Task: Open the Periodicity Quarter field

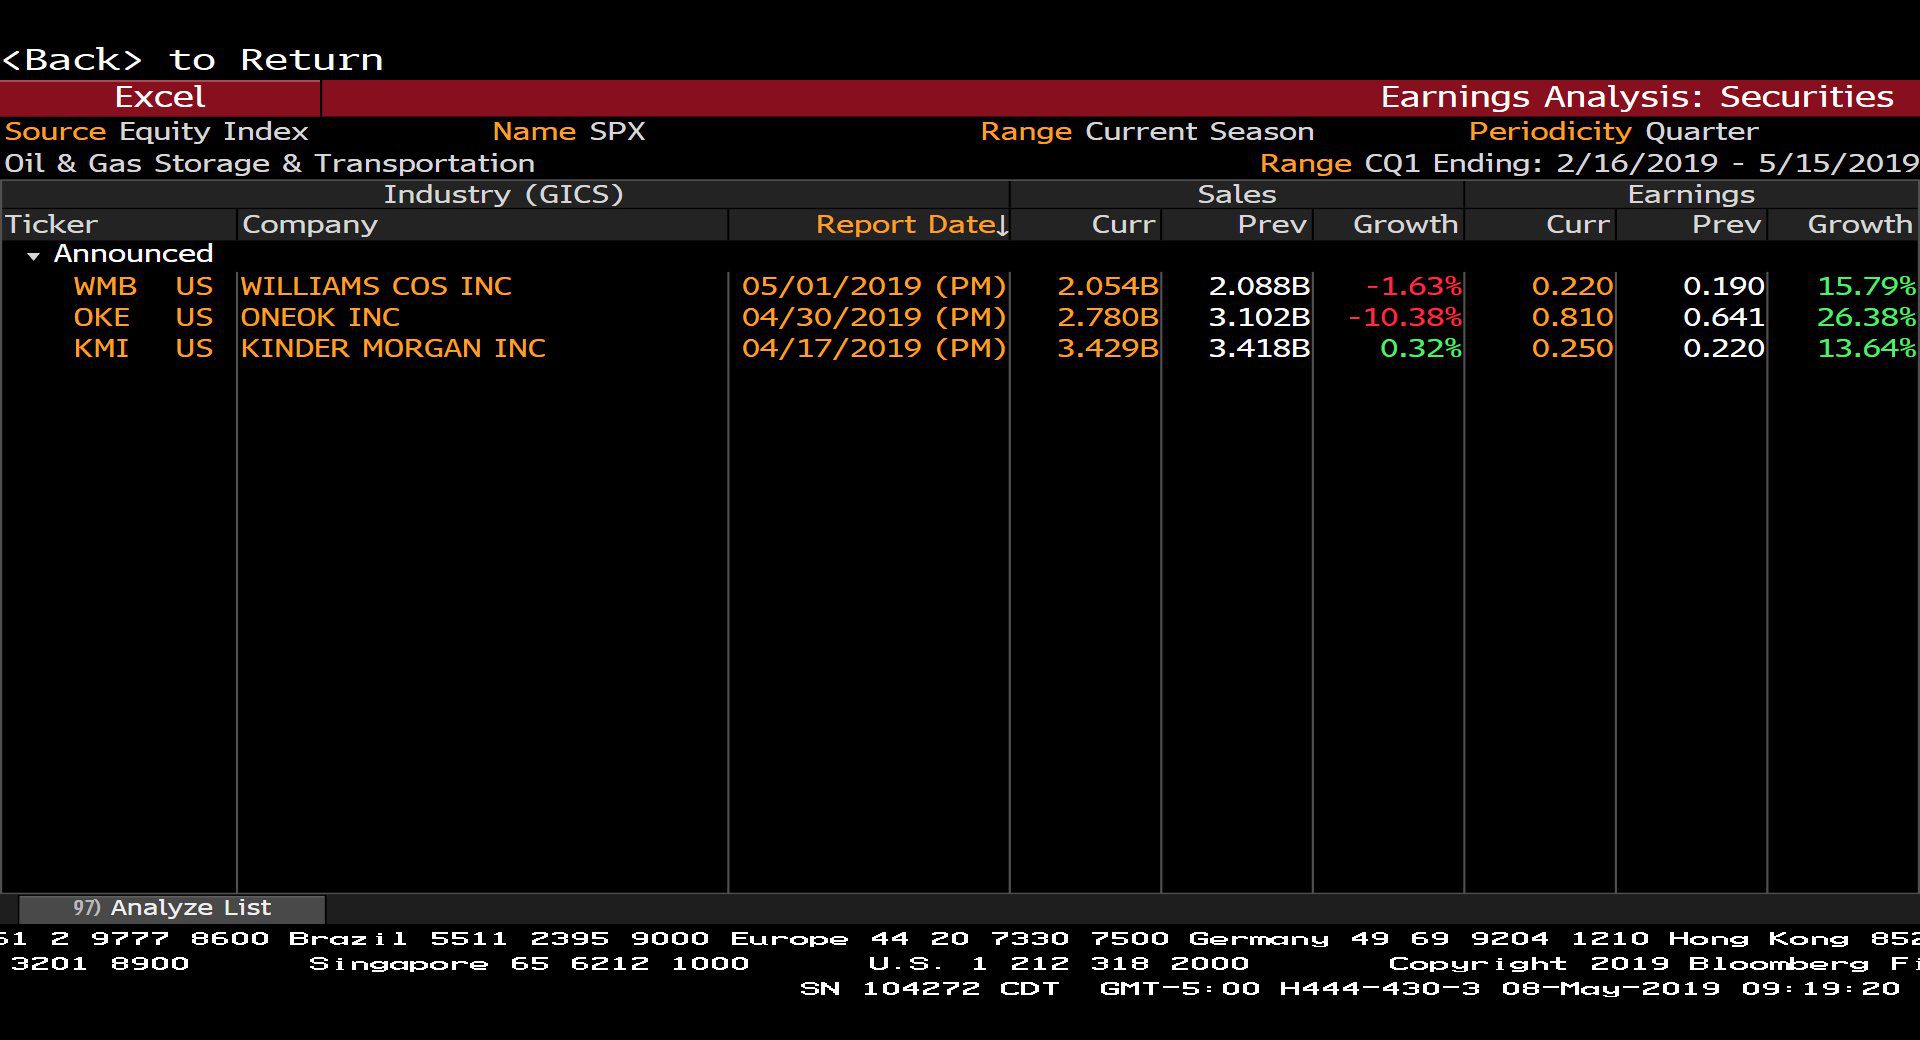Action: coord(1613,131)
